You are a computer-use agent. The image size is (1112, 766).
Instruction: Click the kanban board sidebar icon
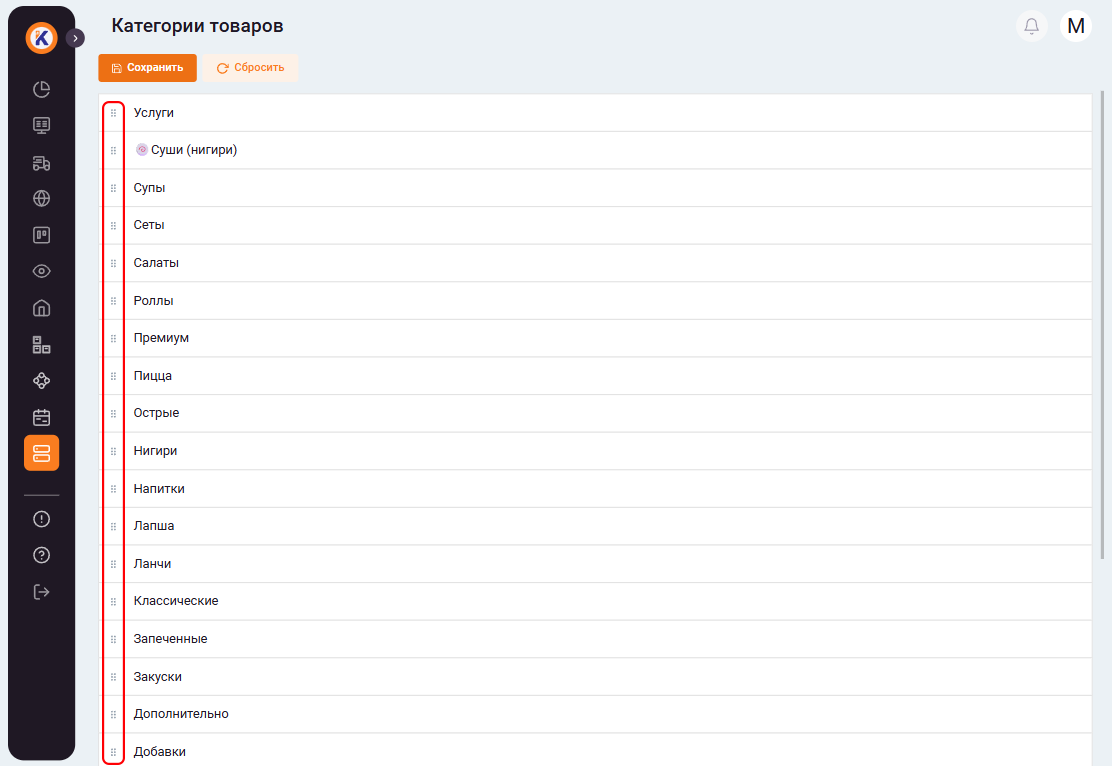coord(41,235)
